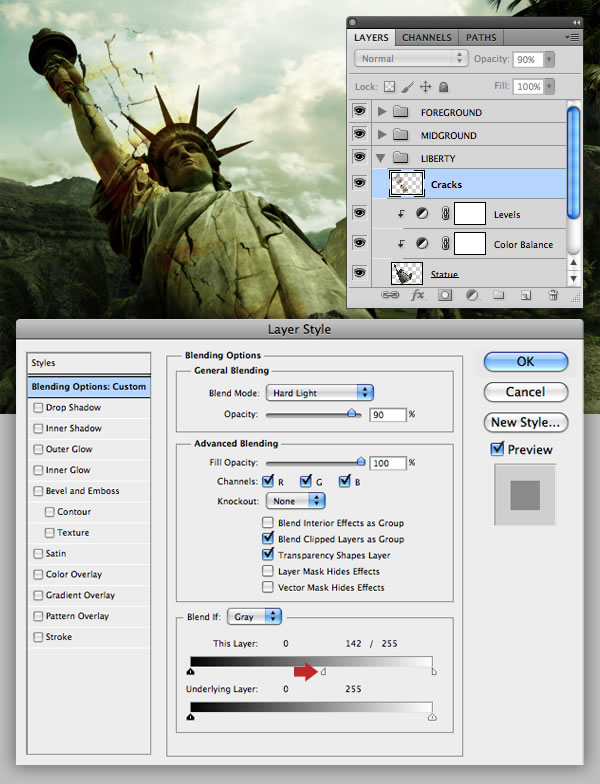Open the Knockout None dropdown
Screen dimensions: 600x784
point(296,500)
